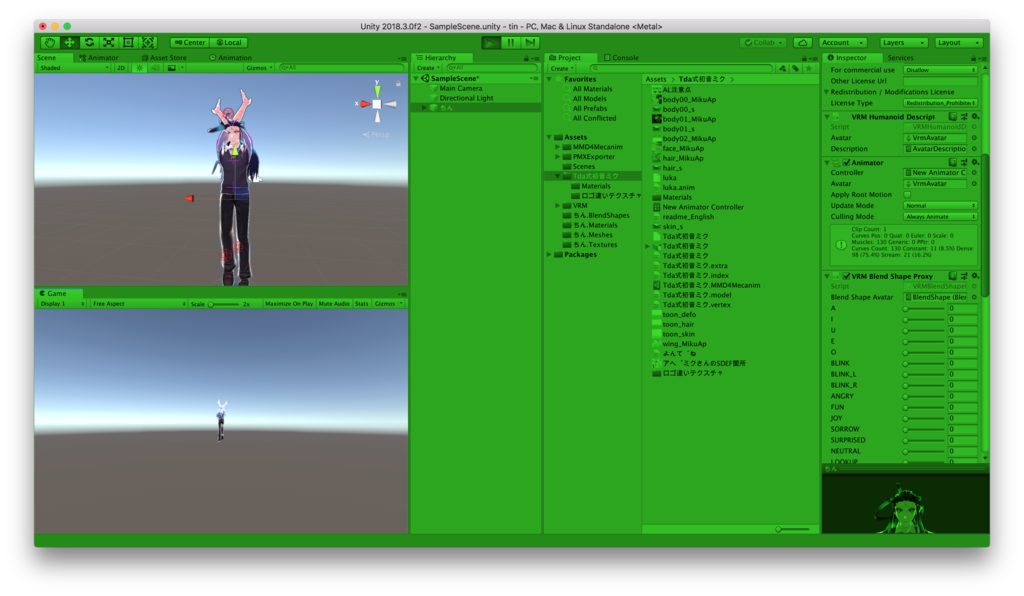Click Project search by label icon
This screenshot has width=1024, height=596.
795,68
